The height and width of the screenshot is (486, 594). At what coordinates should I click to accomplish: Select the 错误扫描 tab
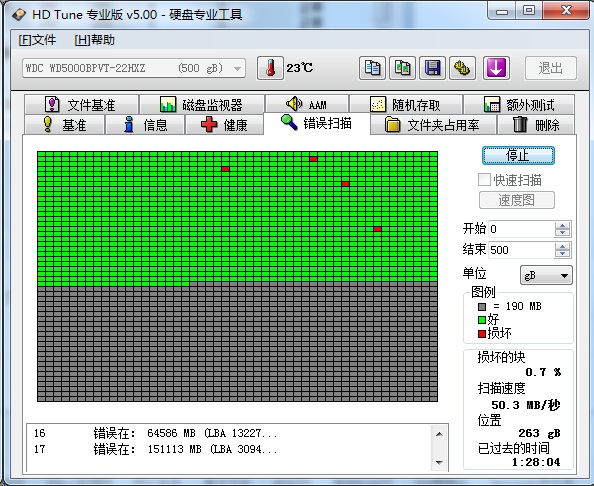click(x=317, y=123)
